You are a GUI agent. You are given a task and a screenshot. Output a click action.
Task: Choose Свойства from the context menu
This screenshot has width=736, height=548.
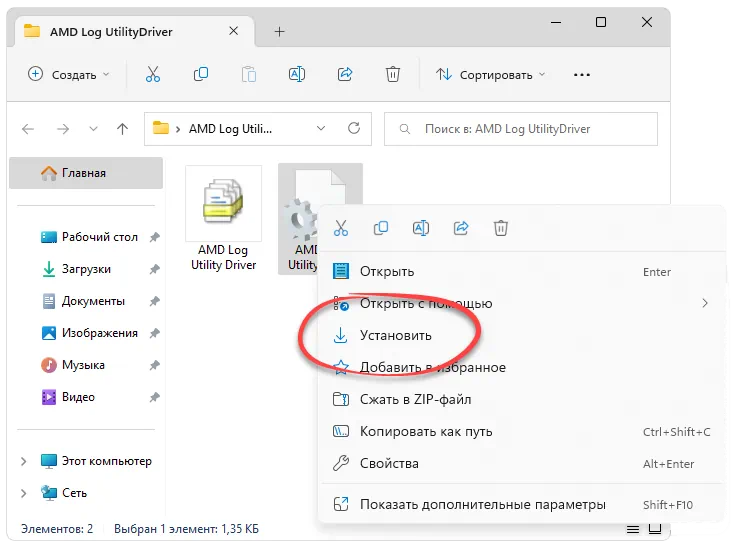(522, 463)
